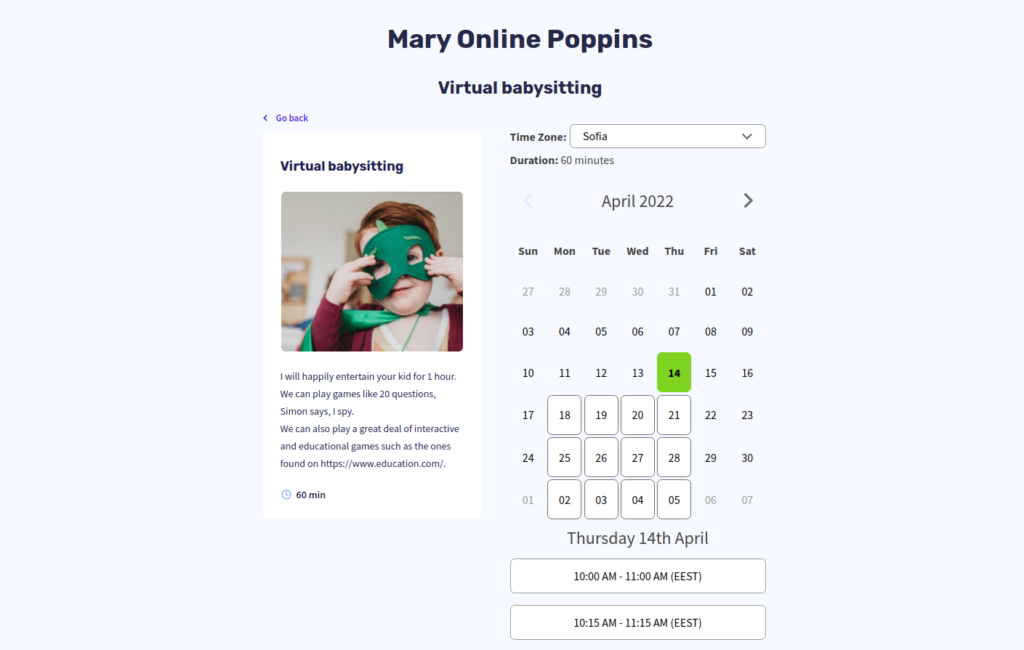Click the Go back chevron icon
Viewport: 1024px width, 650px height.
click(x=265, y=118)
